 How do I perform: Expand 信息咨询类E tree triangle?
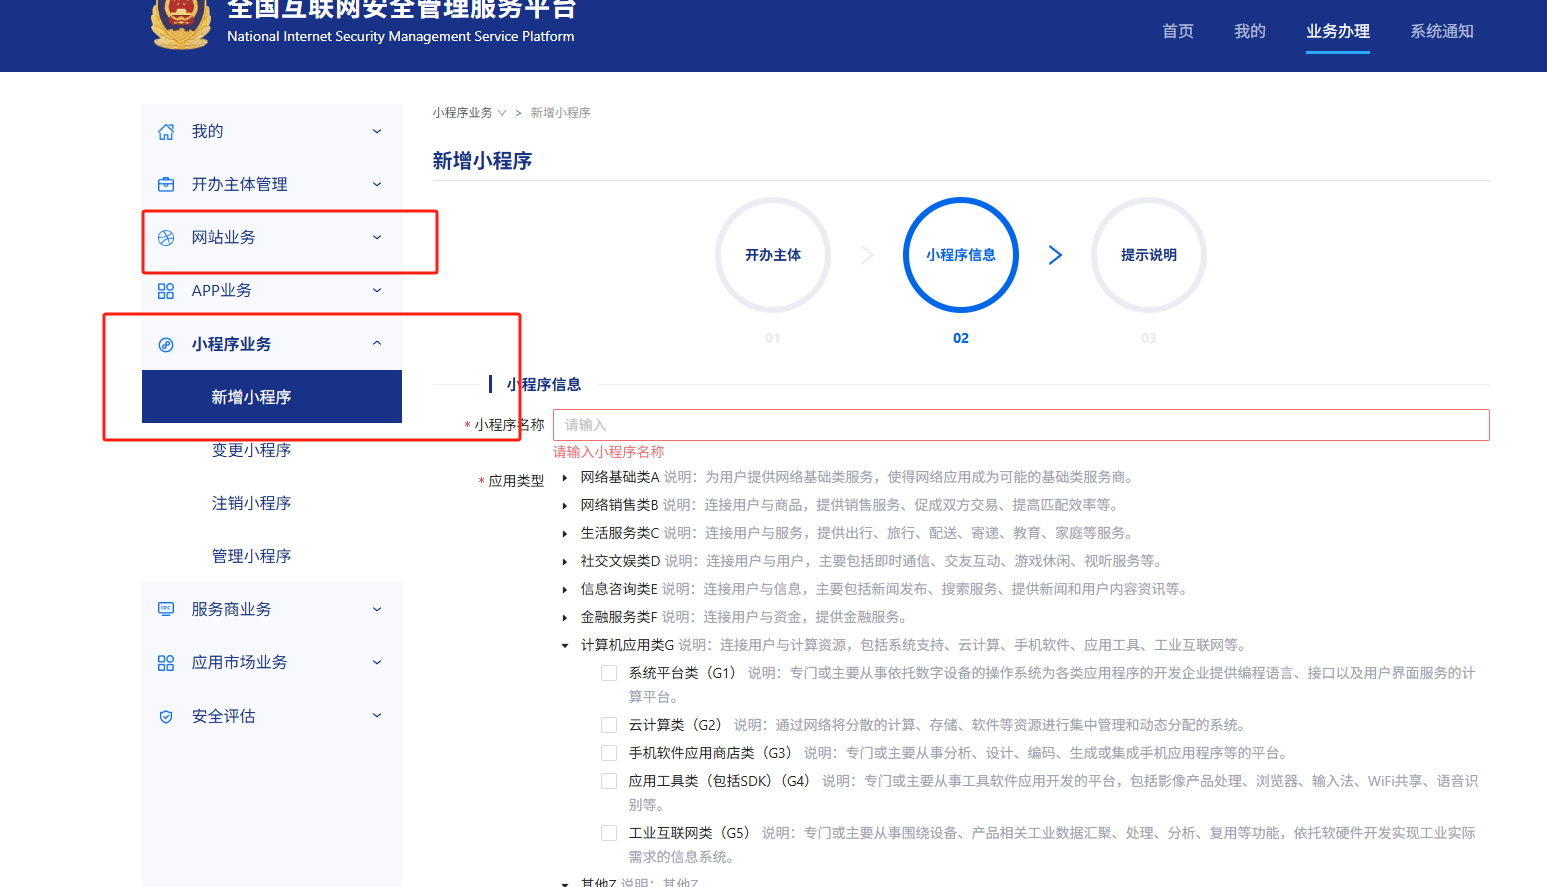click(x=565, y=590)
